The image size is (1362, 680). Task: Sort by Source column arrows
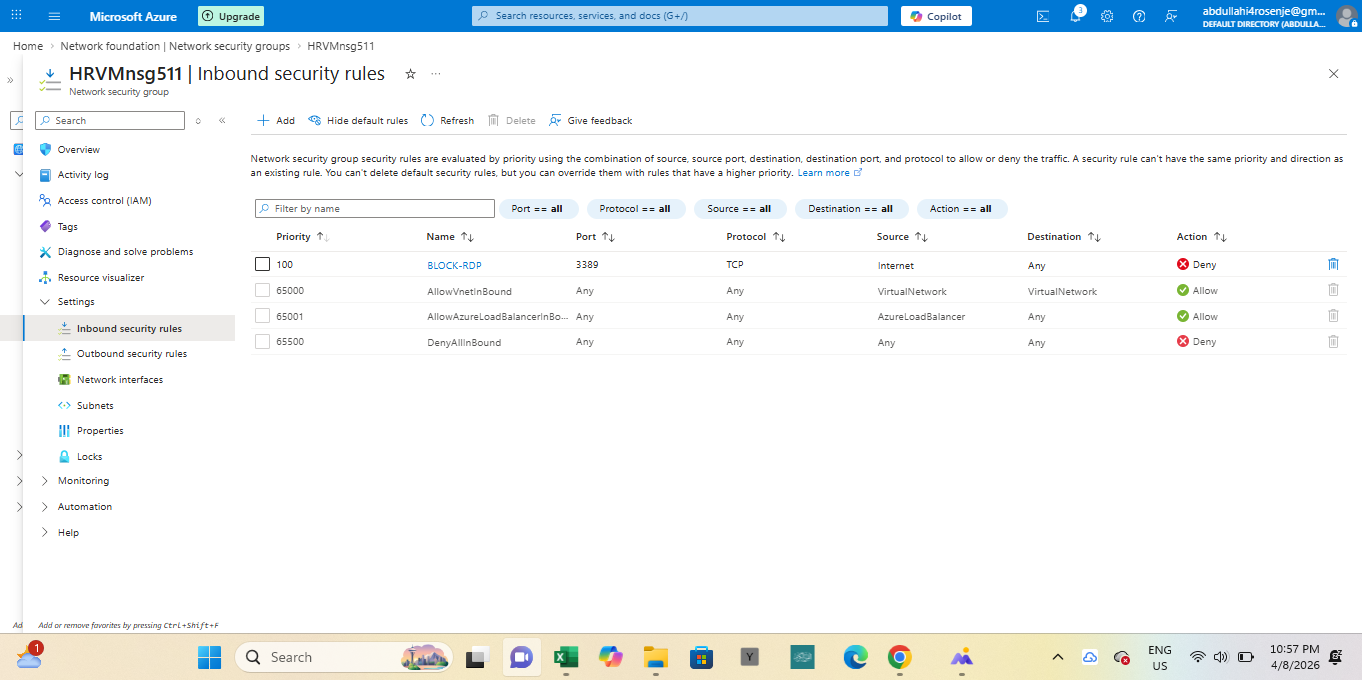922,237
